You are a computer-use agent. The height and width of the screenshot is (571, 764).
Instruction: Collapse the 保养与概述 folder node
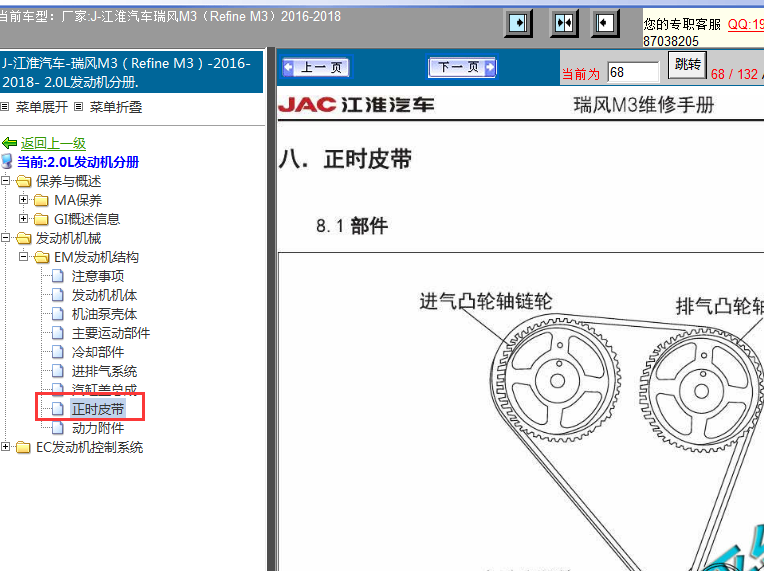5,181
